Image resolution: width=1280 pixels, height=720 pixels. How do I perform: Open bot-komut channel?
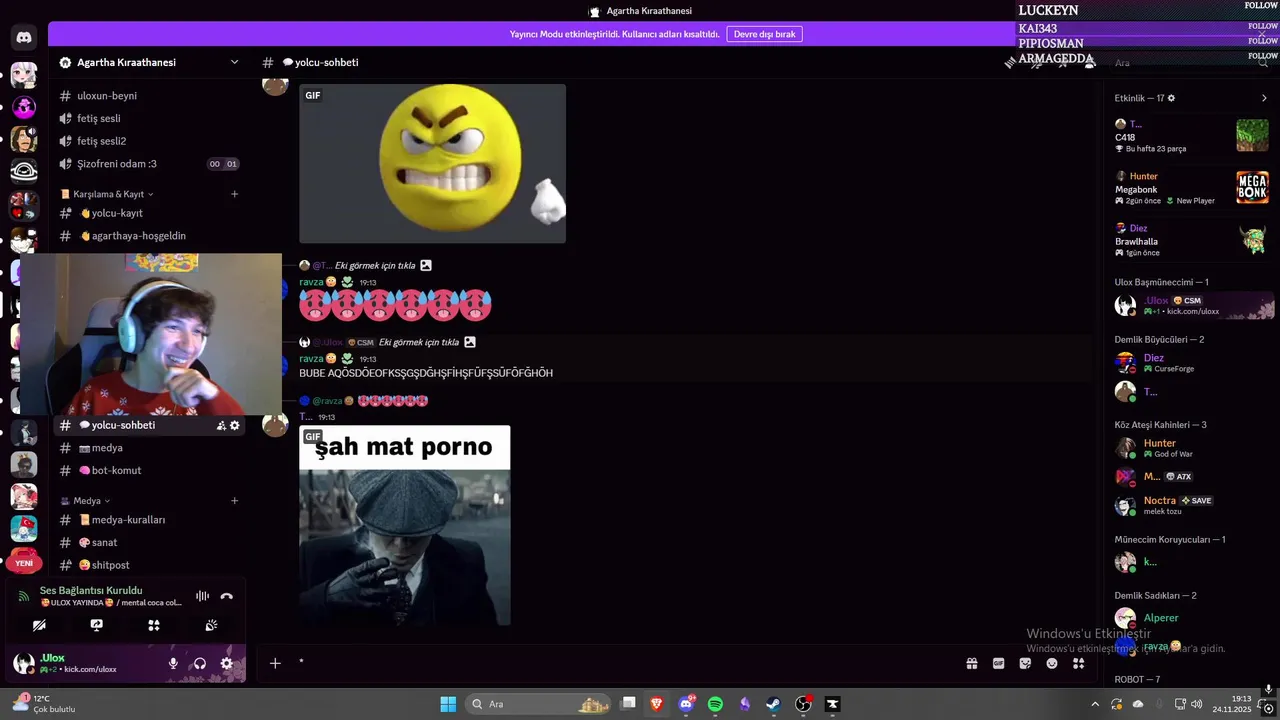point(149,470)
